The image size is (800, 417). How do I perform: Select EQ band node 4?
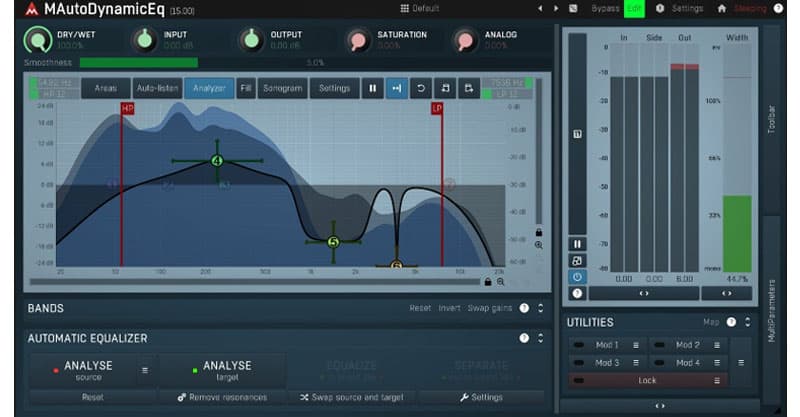point(217,161)
